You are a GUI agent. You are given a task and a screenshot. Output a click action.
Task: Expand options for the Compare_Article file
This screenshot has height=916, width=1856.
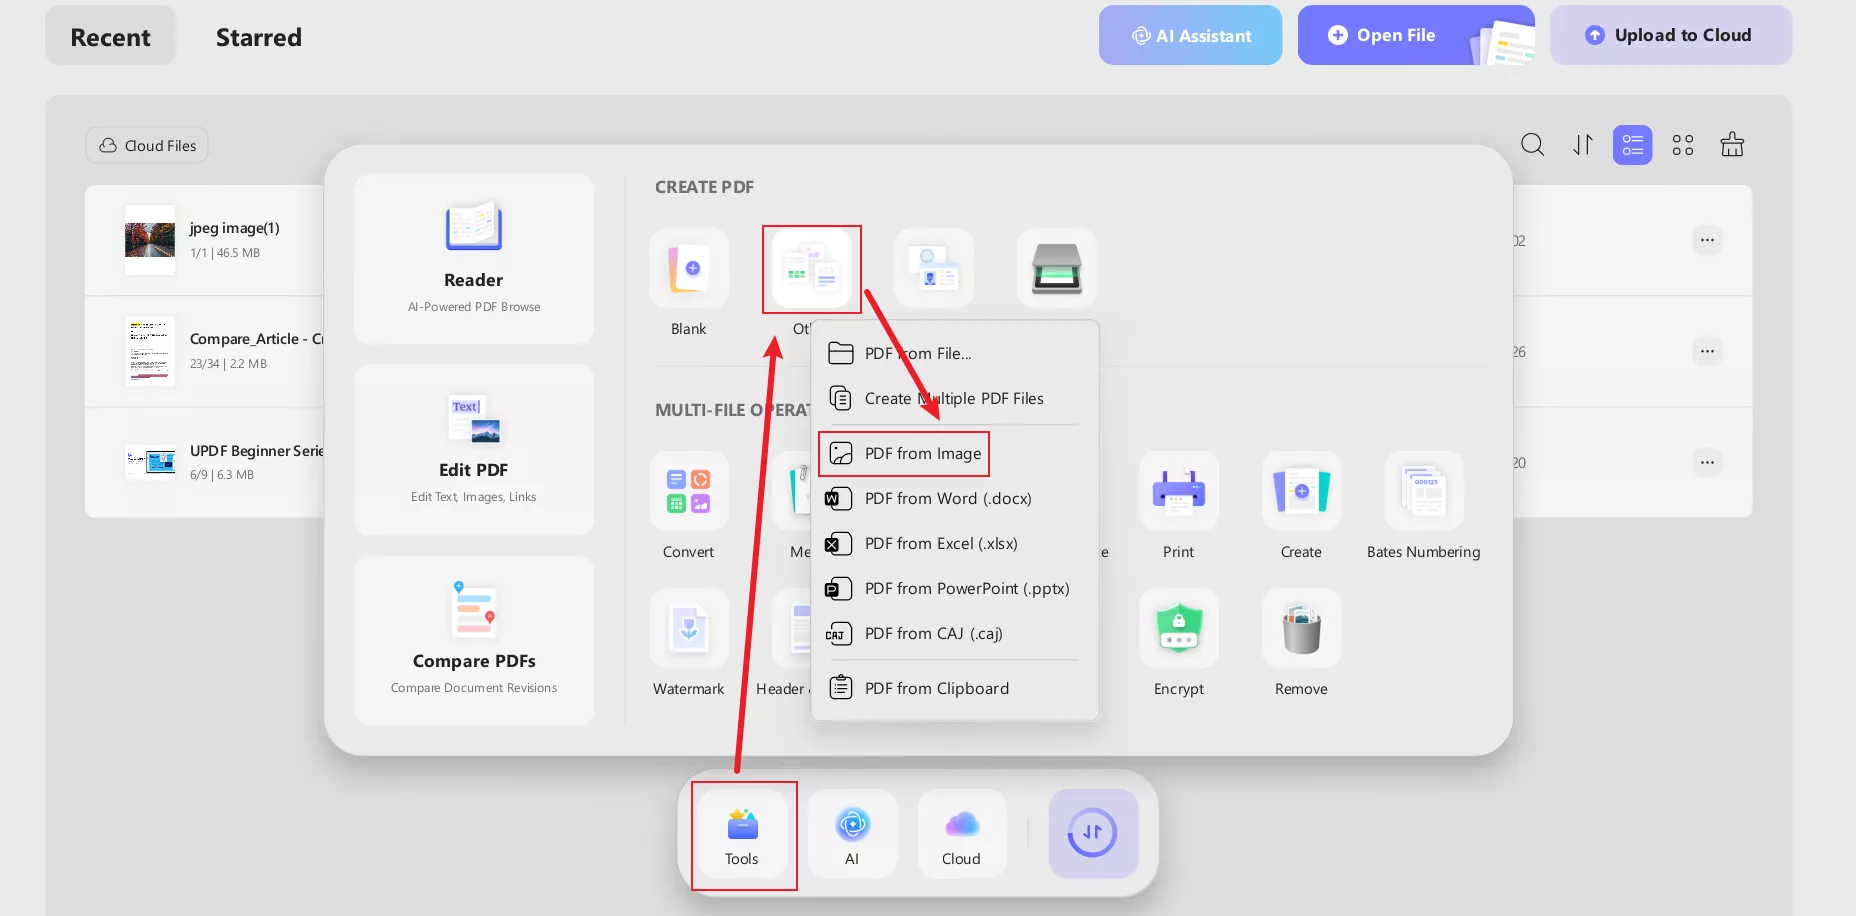tap(1707, 351)
